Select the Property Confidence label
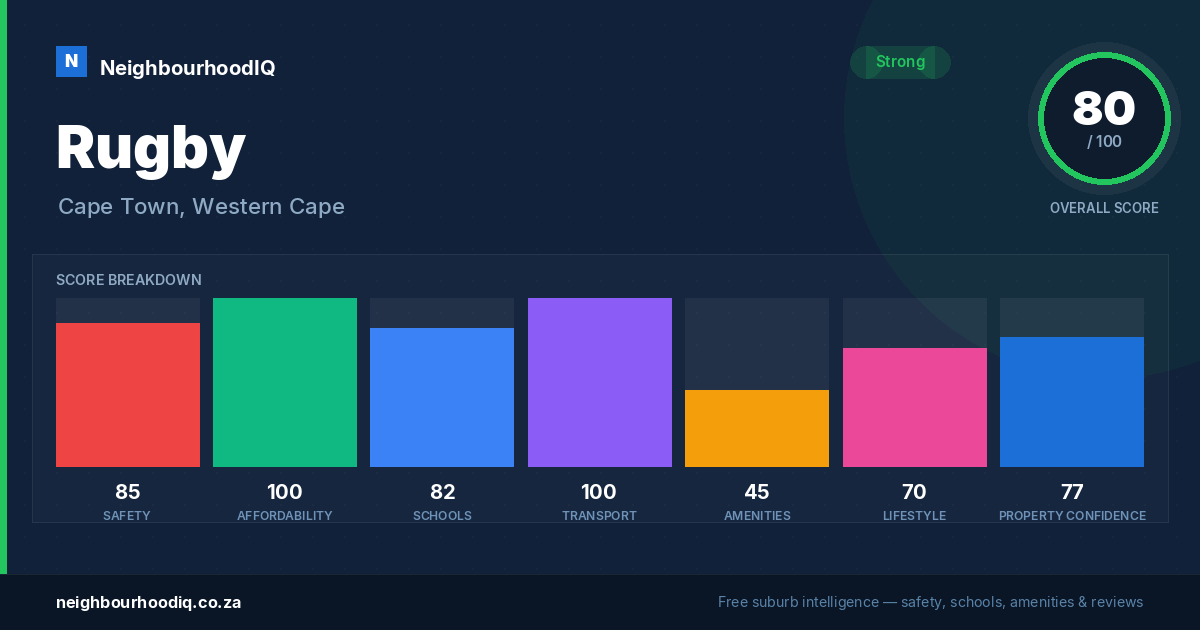1200x630 pixels. tap(1072, 516)
